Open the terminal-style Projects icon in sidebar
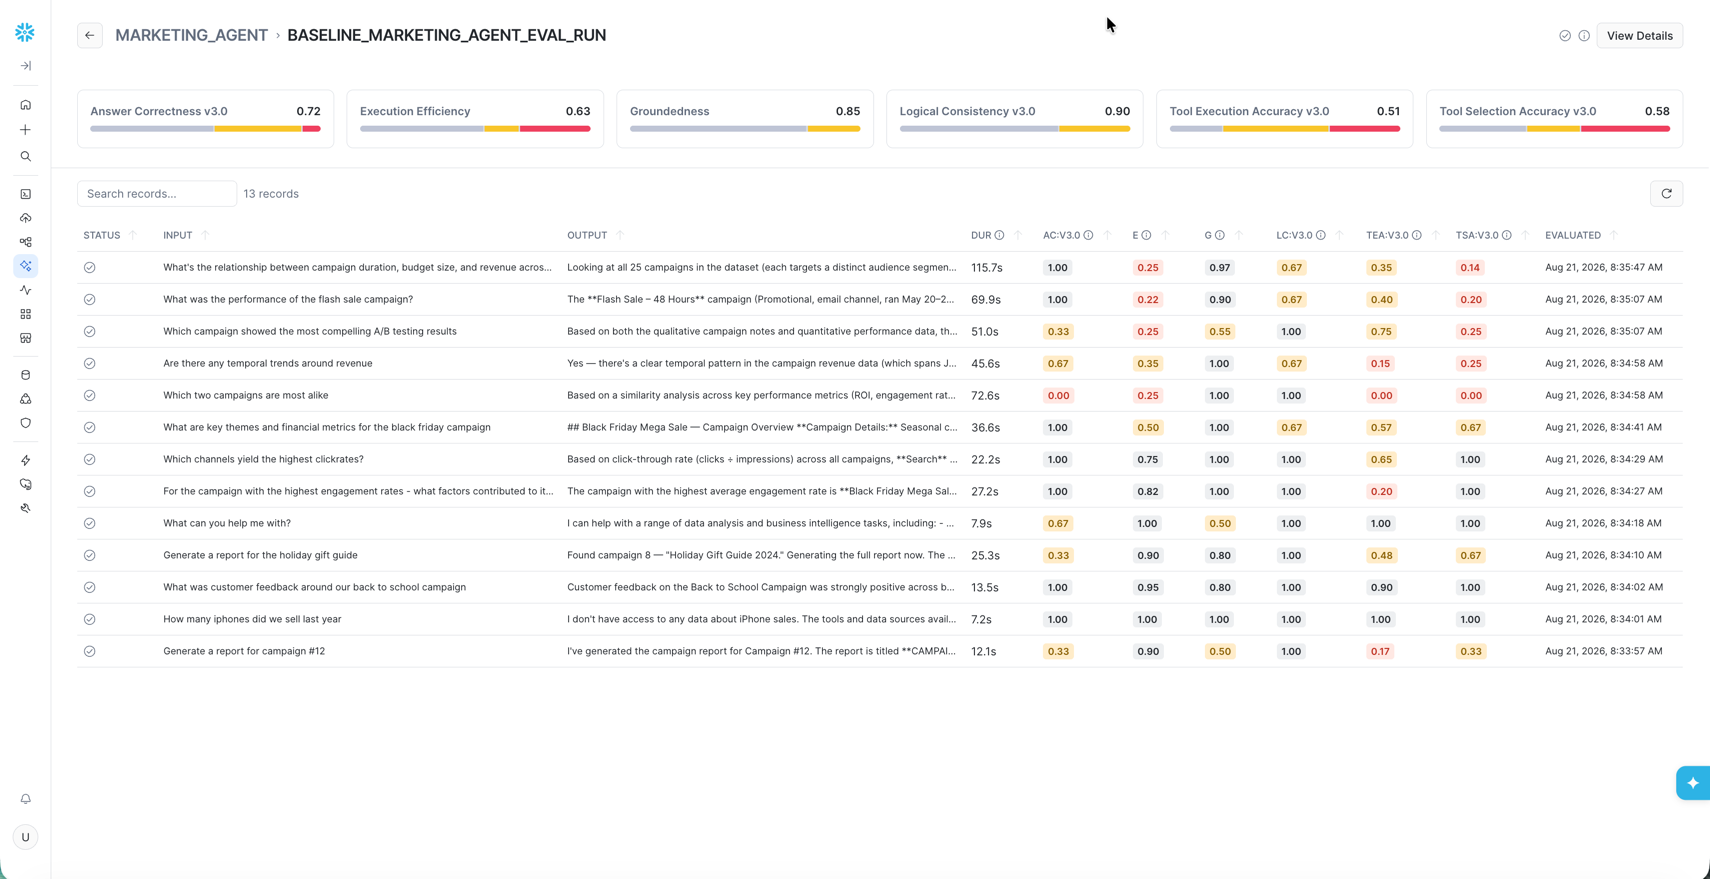 point(26,194)
